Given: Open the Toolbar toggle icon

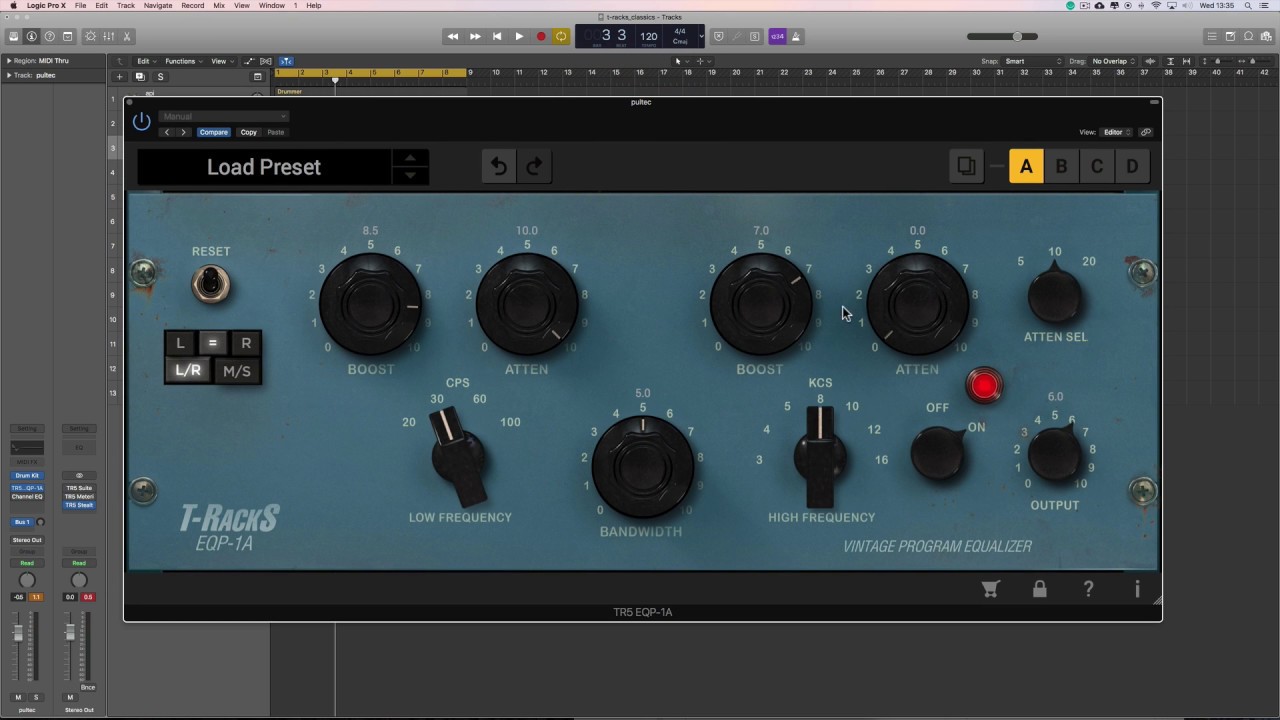Looking at the screenshot, I should pyautogui.click(x=68, y=37).
